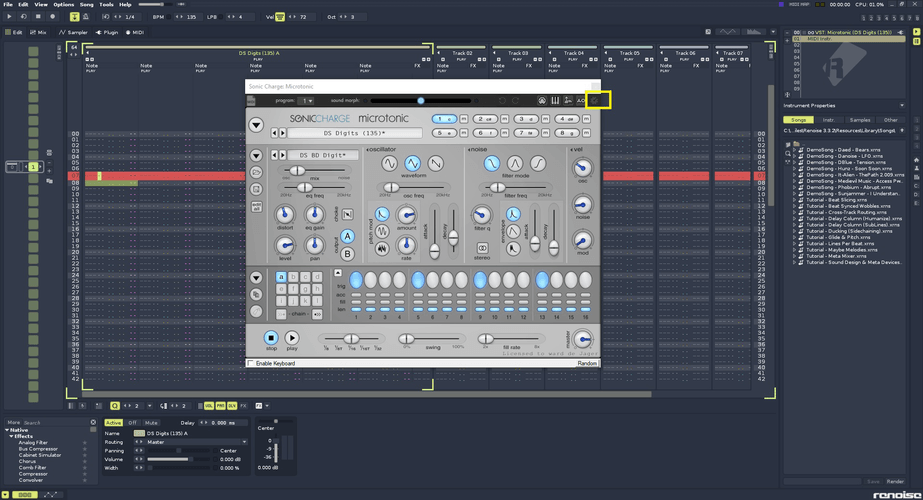Image resolution: width=923 pixels, height=500 pixels.
Task: Open the Tools menu
Action: 106,4
